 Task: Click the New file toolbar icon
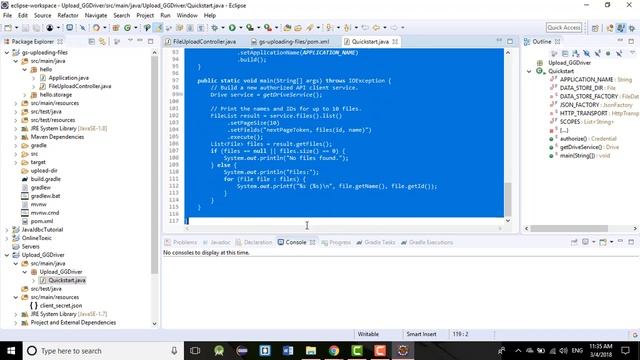pyautogui.click(x=8, y=28)
